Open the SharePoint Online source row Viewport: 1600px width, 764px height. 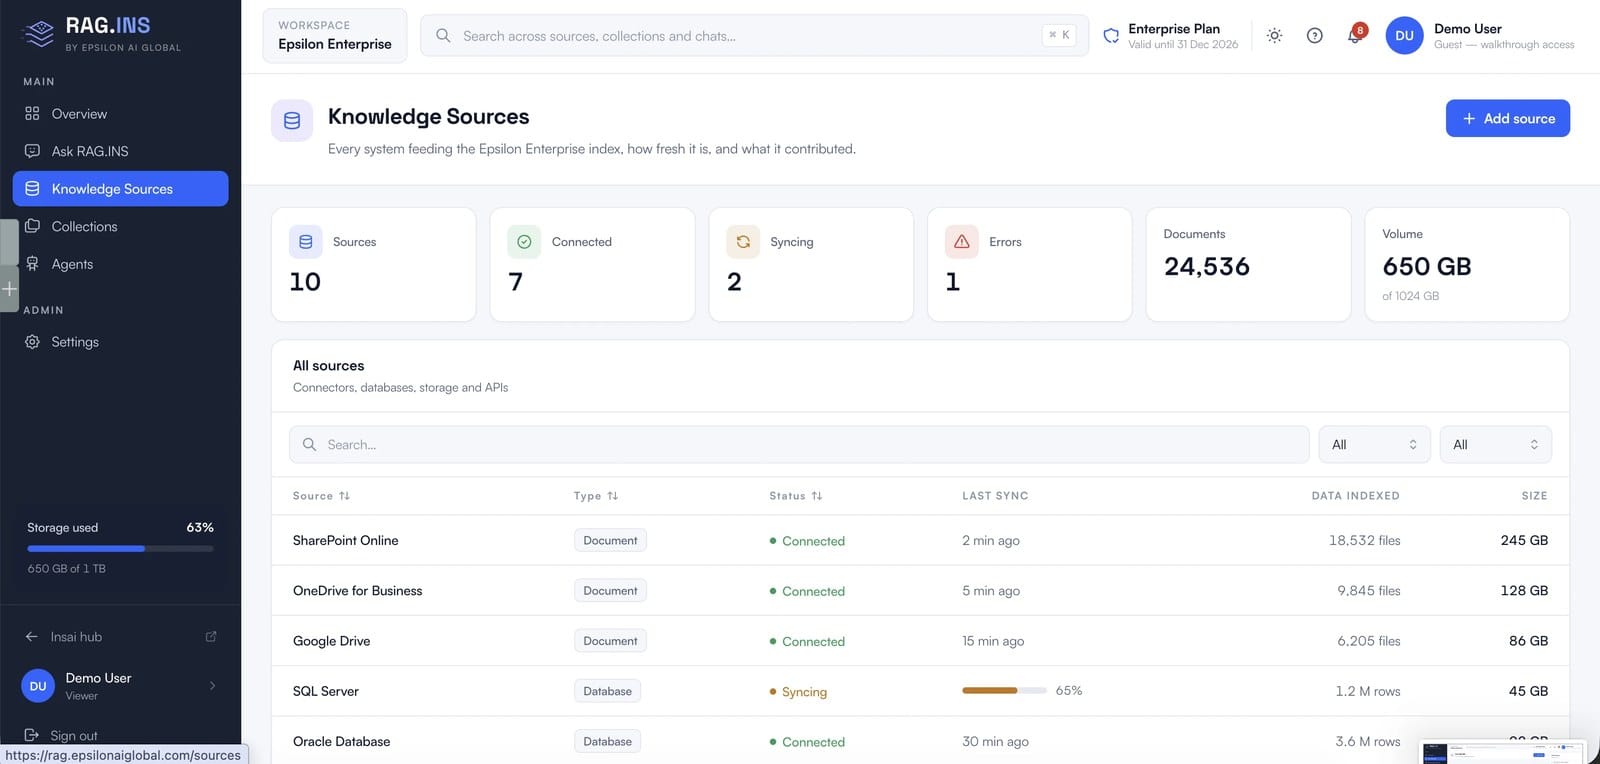[x=920, y=541]
